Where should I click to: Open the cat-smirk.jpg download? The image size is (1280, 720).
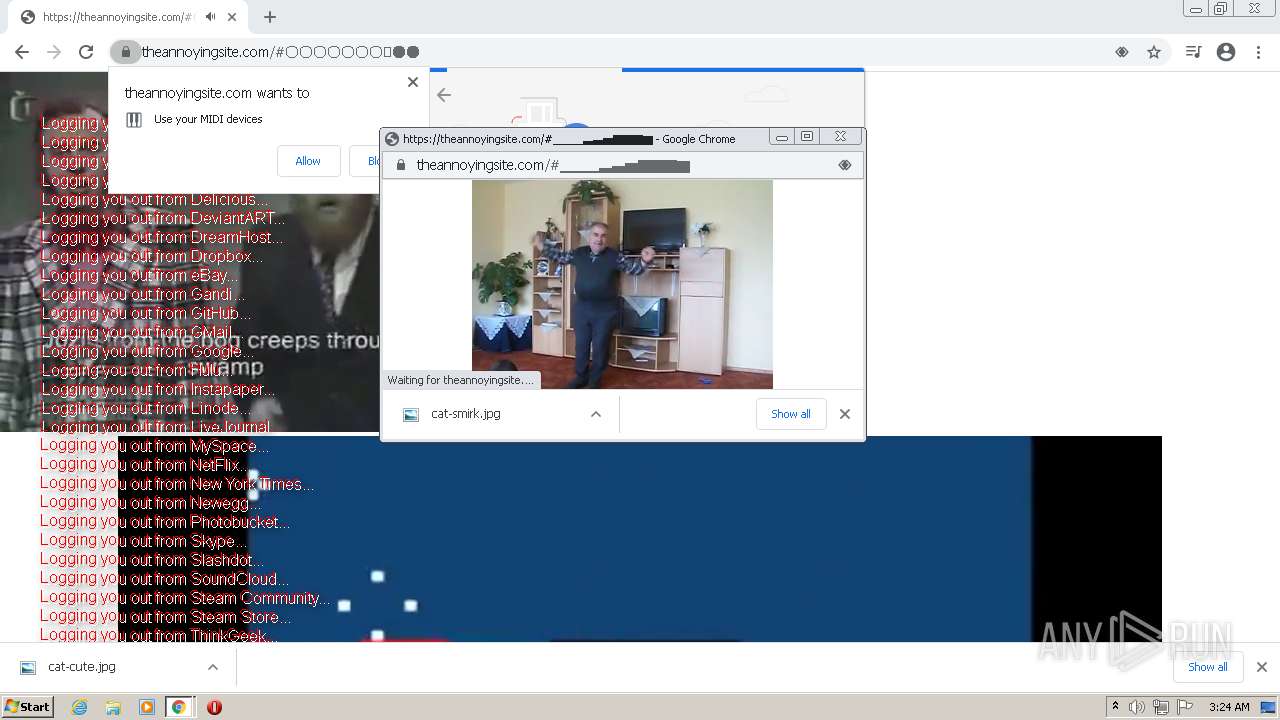point(465,414)
